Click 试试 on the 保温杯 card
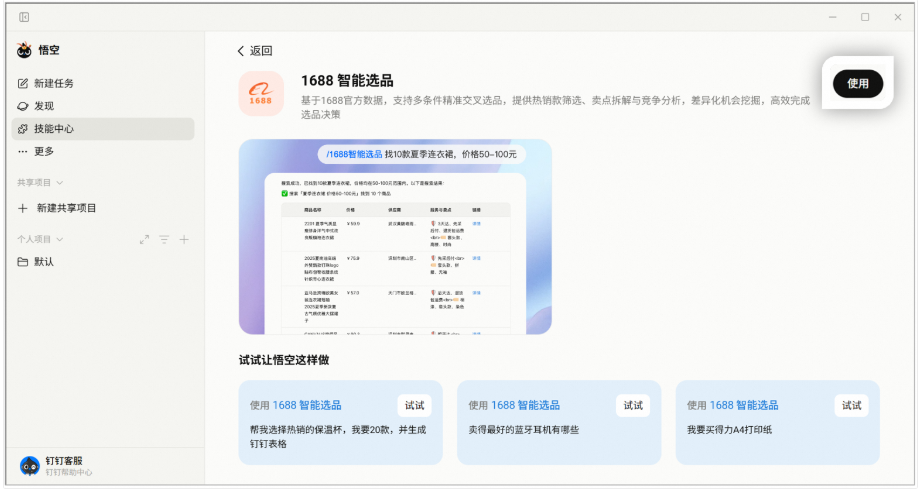The height and width of the screenshot is (490, 918). pos(415,405)
